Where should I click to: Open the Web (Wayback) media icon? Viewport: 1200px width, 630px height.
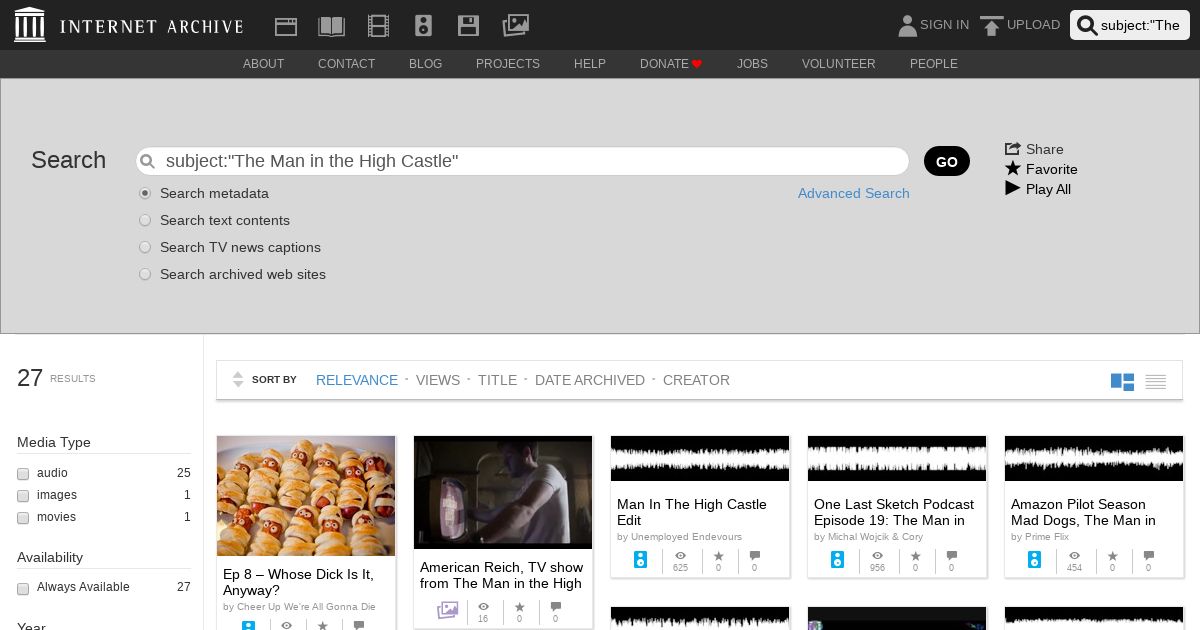[286, 26]
